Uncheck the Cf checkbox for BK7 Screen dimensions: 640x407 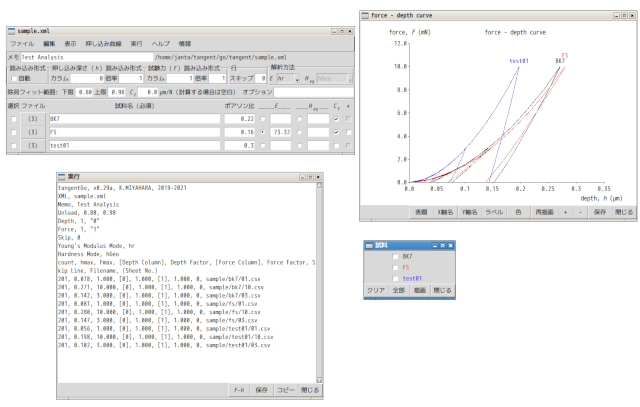click(336, 119)
